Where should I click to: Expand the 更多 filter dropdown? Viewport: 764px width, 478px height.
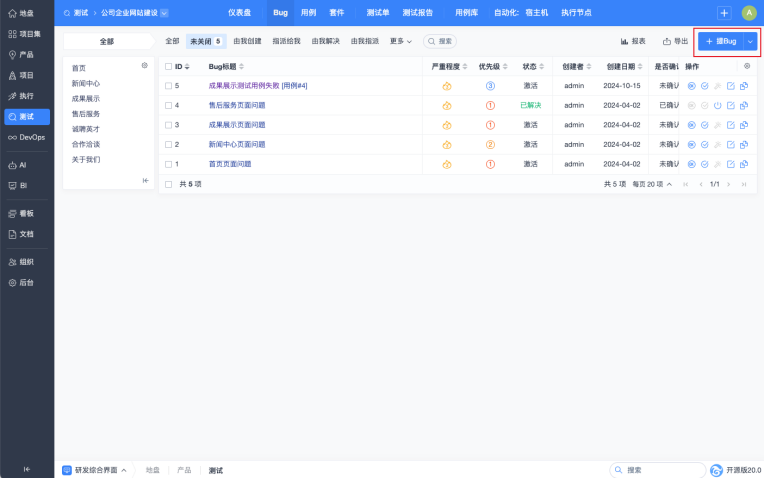coord(401,41)
